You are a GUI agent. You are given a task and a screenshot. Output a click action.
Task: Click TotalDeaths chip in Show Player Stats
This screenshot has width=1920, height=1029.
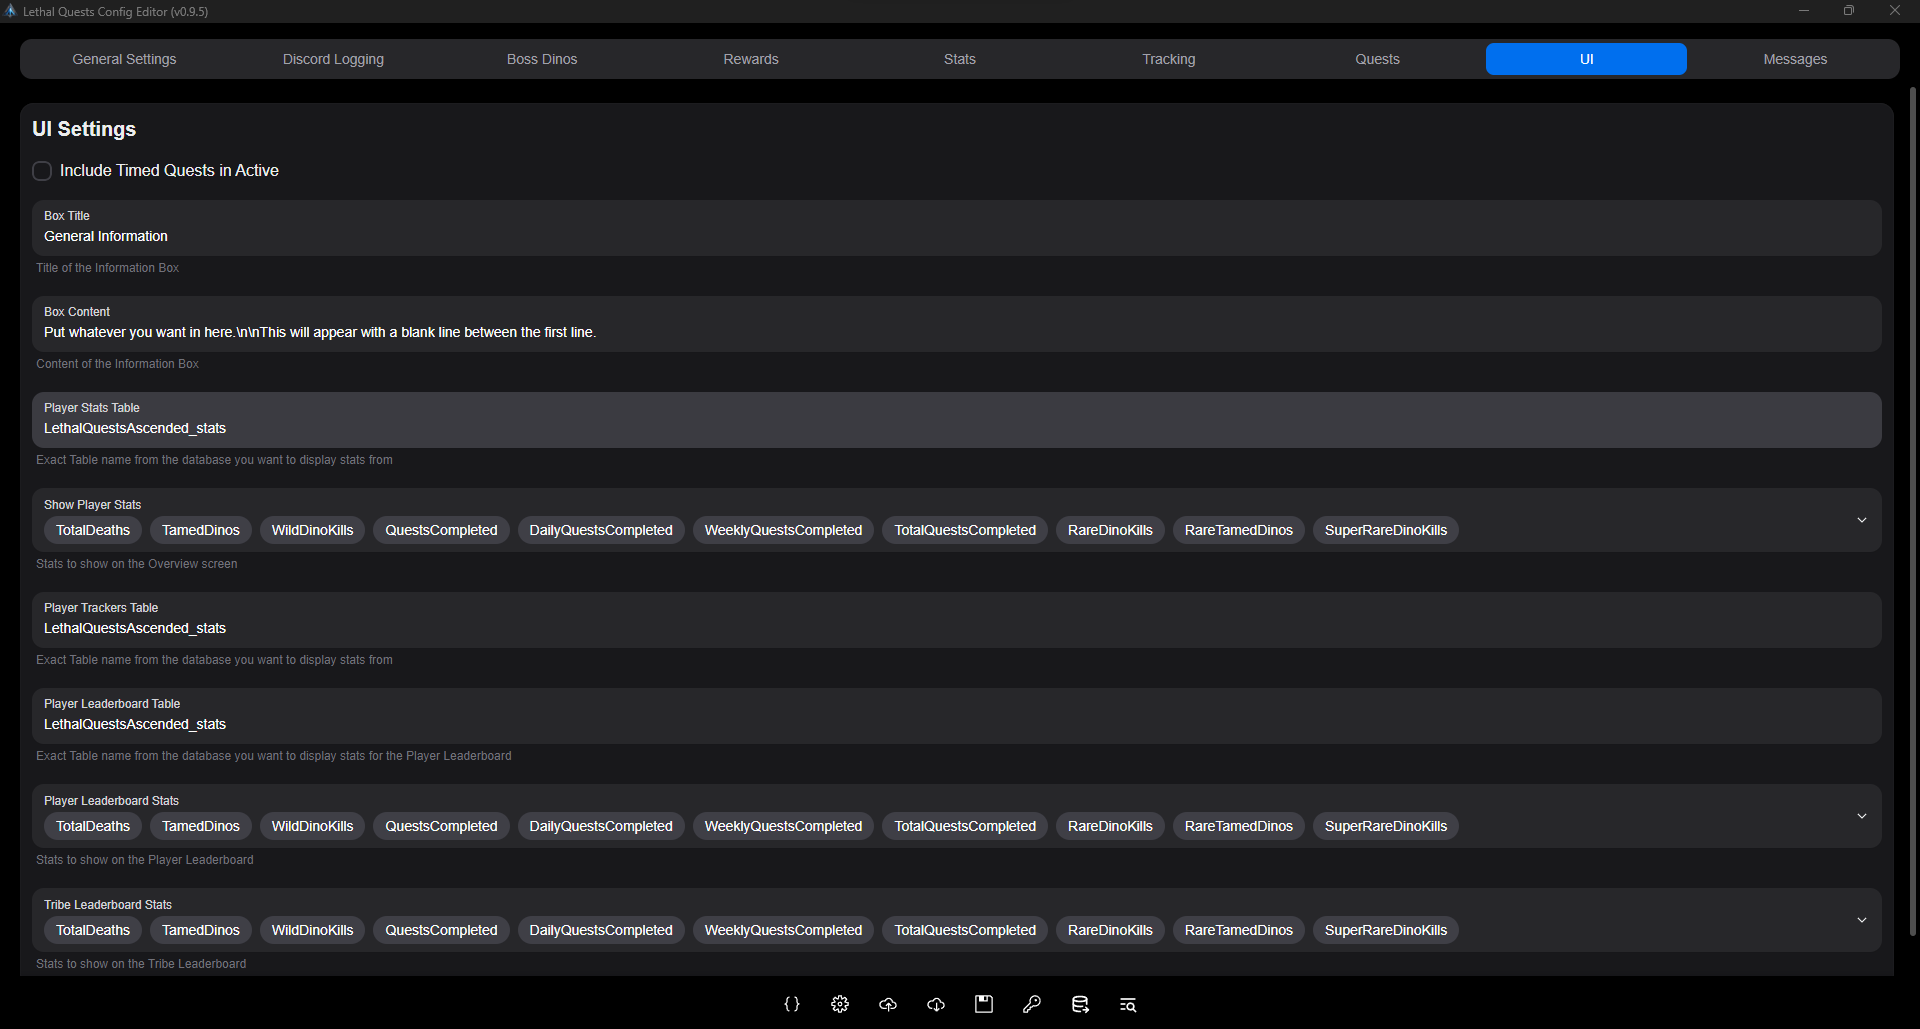93,530
